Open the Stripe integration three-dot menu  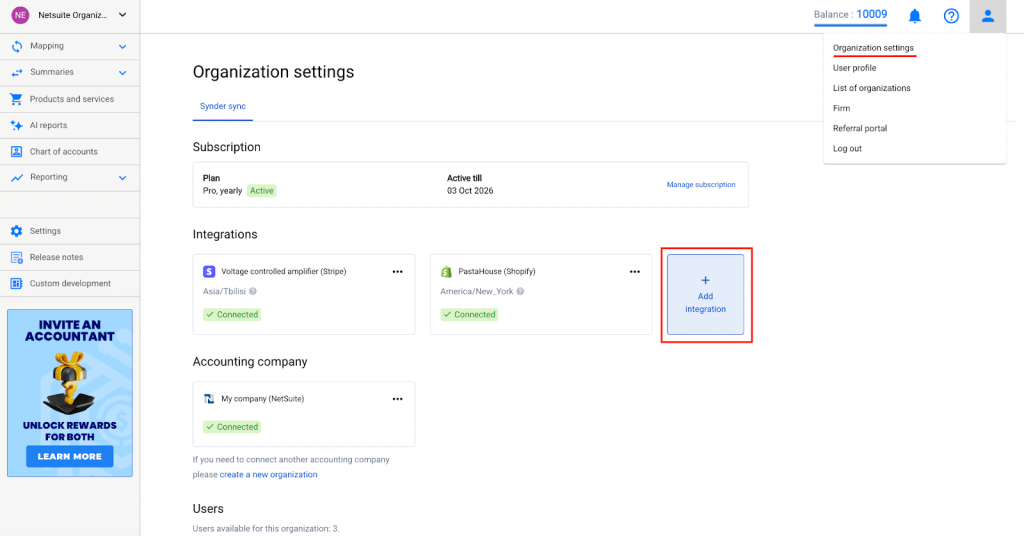click(x=397, y=271)
